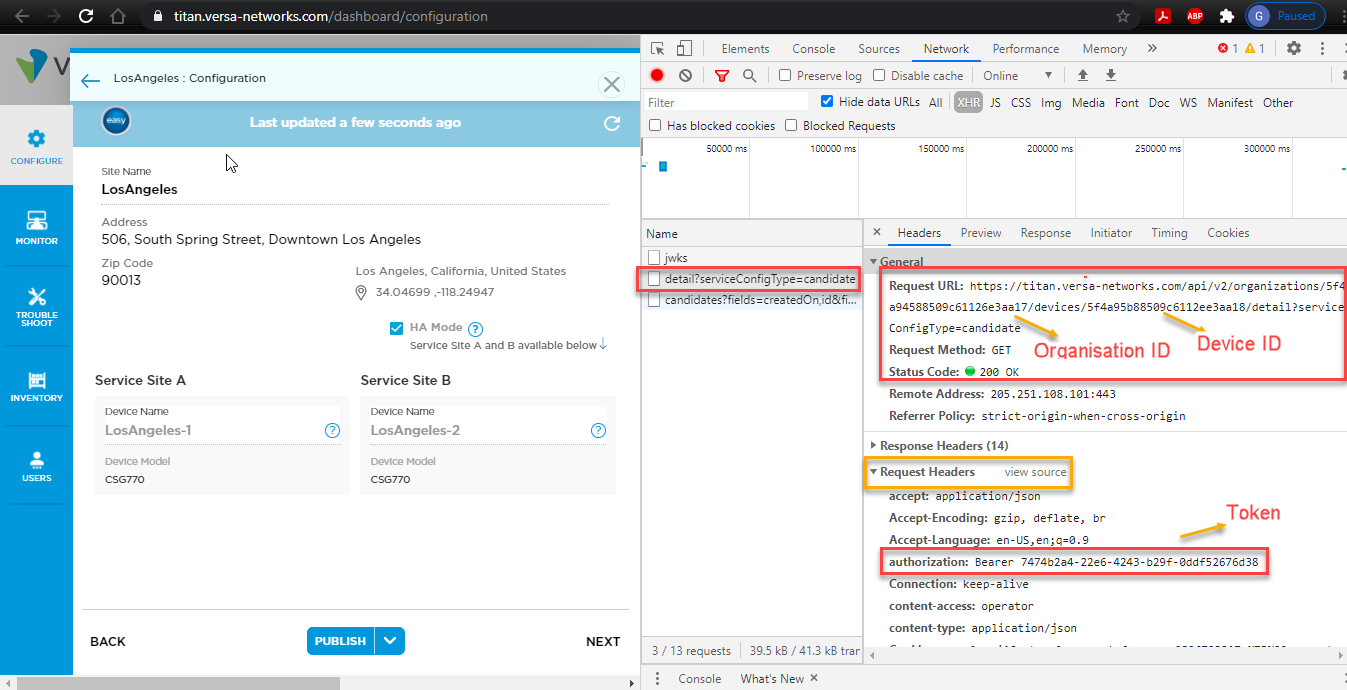Open the Monitor sidebar section
The image size is (1347, 690).
click(37, 227)
